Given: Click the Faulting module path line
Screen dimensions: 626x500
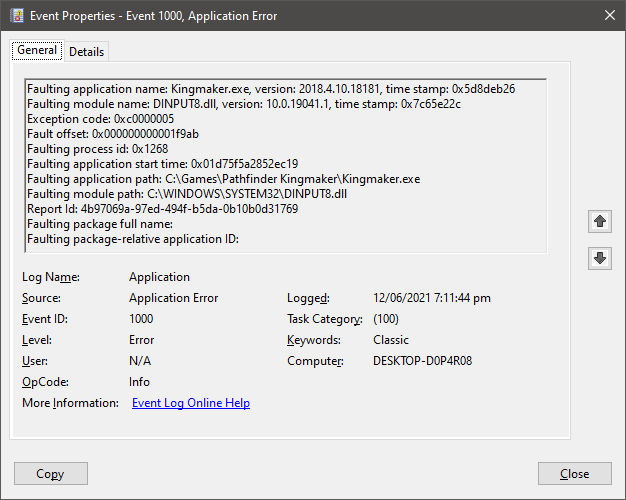Looking at the screenshot, I should click(187, 194).
